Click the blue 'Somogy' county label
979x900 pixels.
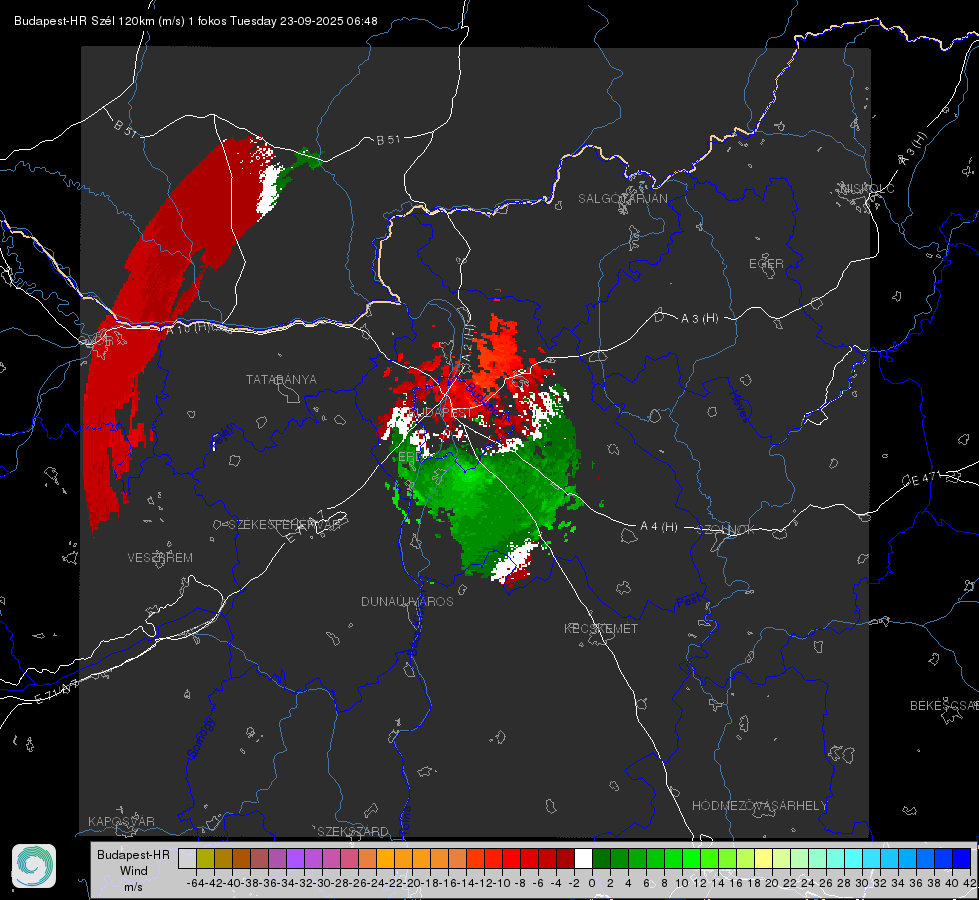point(200,738)
